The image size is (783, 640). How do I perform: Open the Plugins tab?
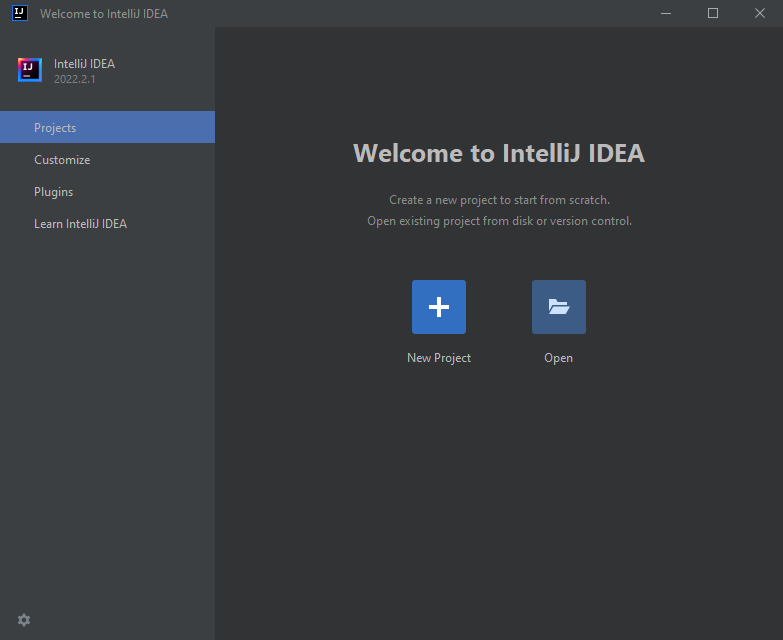coord(107,192)
